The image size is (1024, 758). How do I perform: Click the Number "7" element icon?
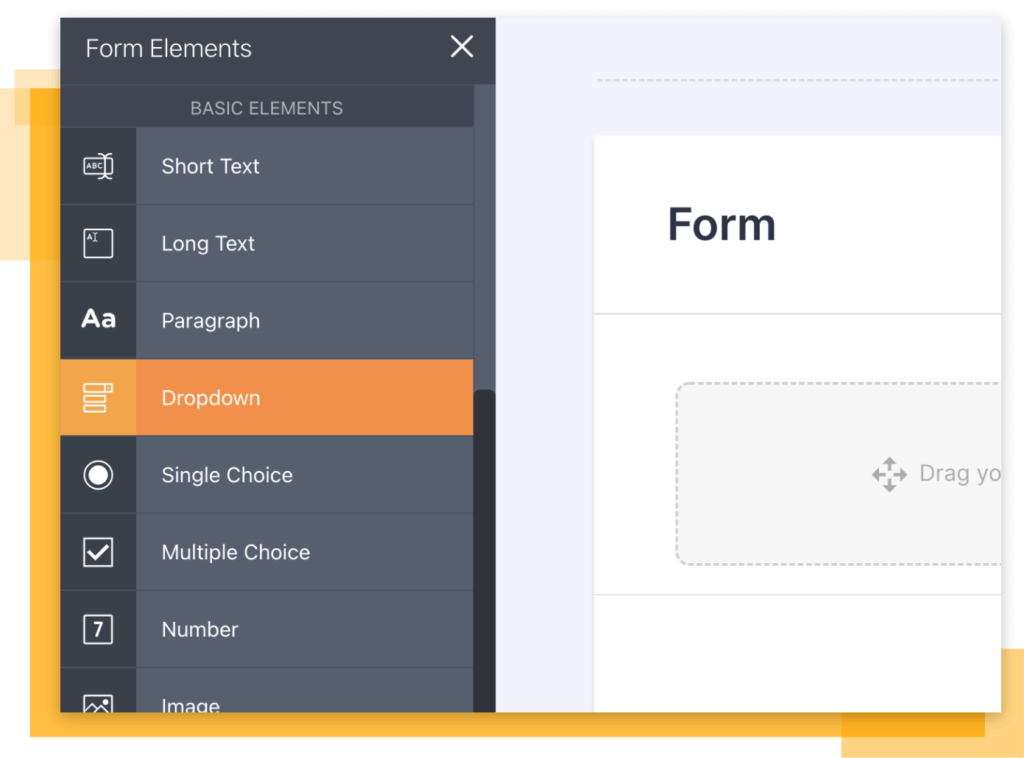[97, 629]
